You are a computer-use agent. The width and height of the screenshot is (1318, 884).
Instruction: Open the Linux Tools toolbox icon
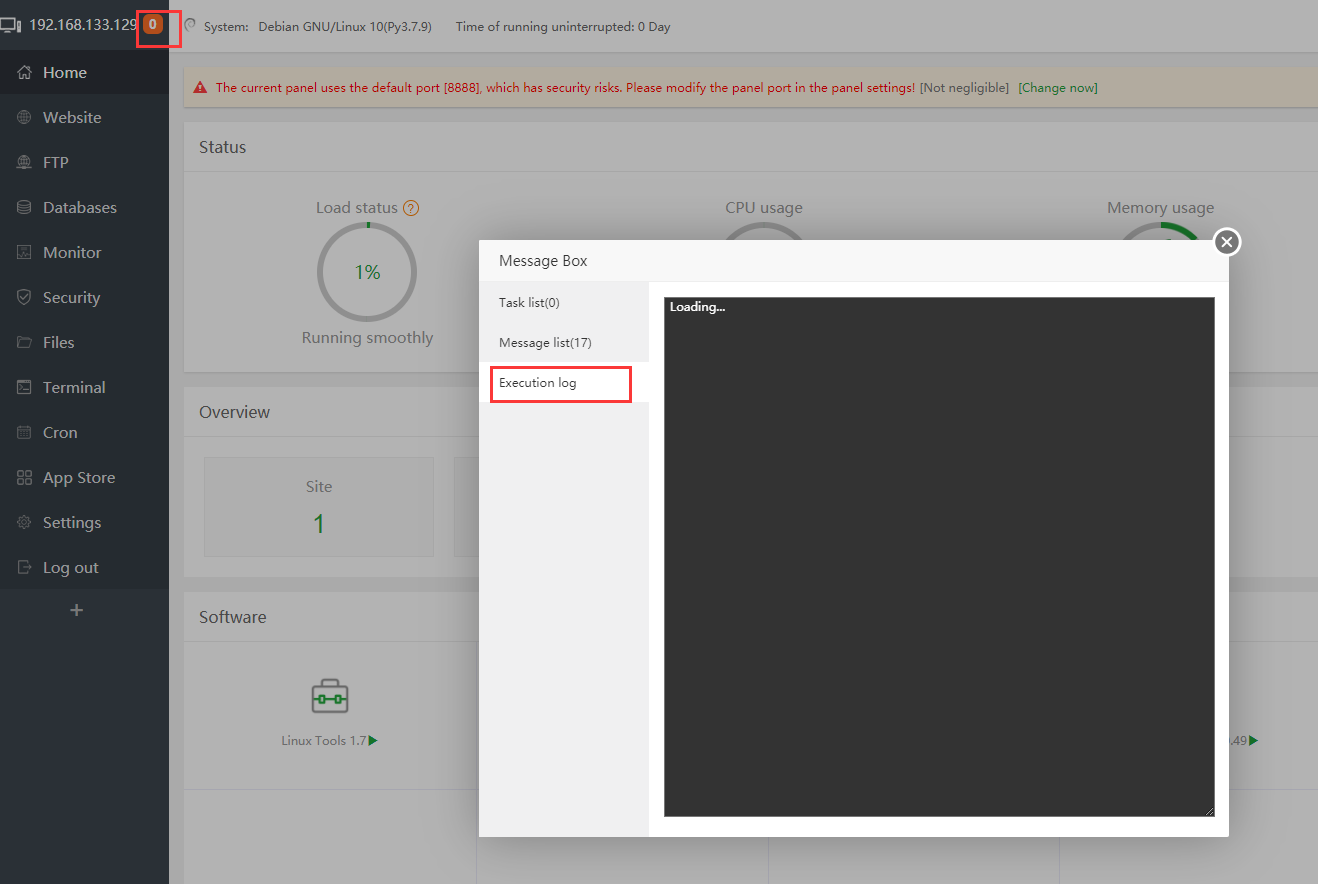coord(330,696)
